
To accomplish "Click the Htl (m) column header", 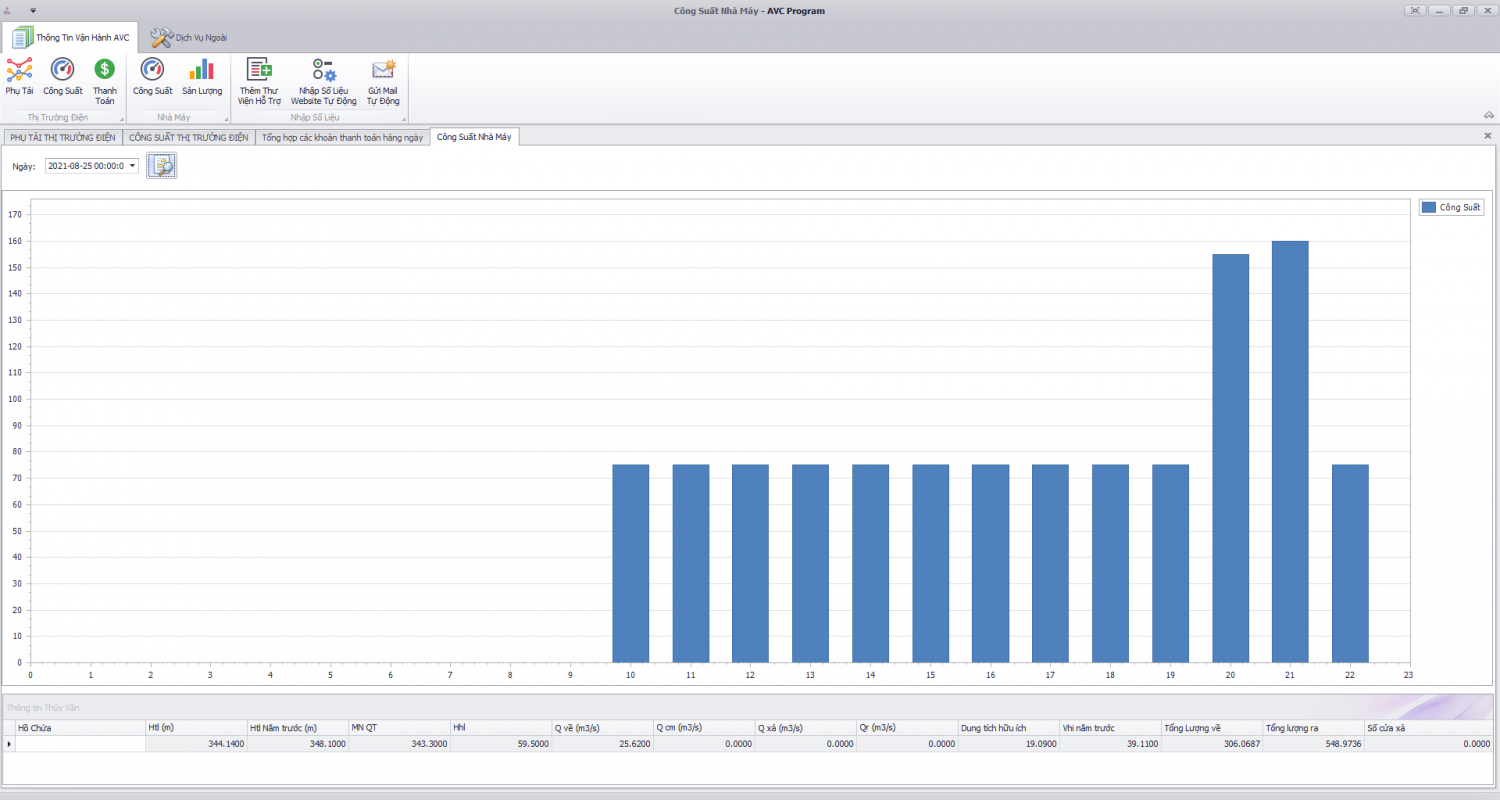I will click(196, 728).
